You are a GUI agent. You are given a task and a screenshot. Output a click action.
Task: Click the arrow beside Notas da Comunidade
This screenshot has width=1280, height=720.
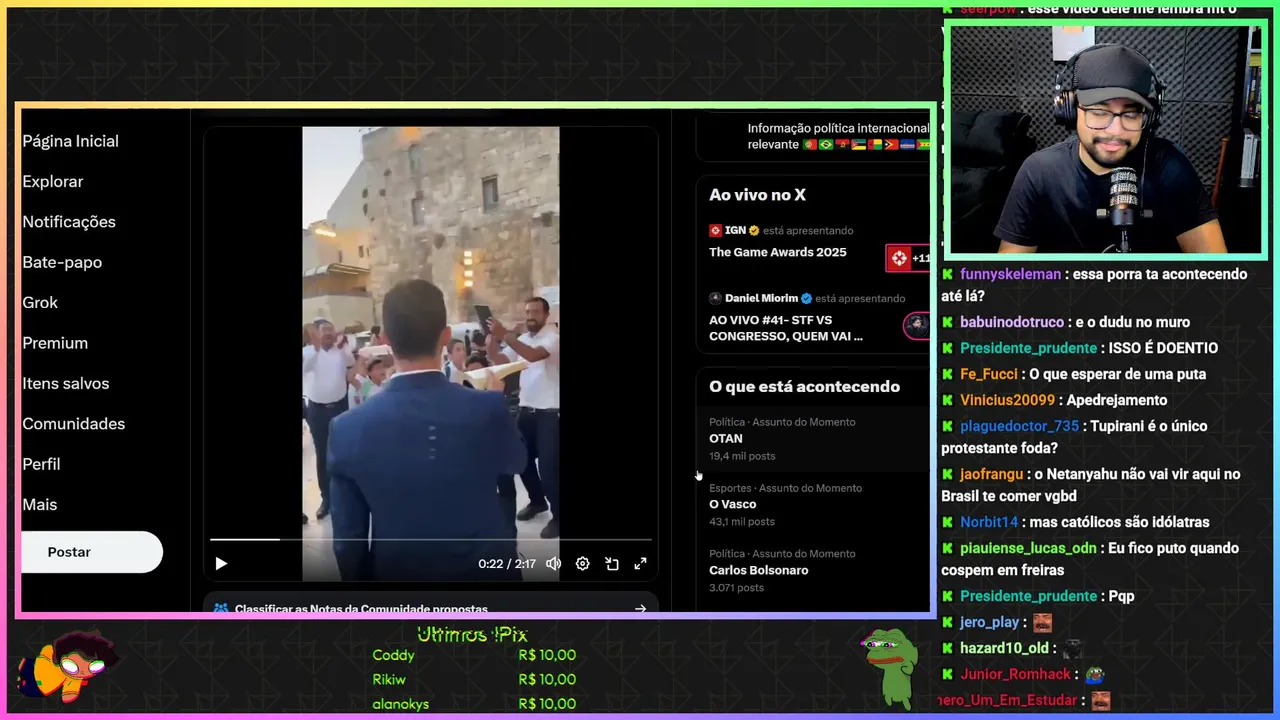(640, 608)
